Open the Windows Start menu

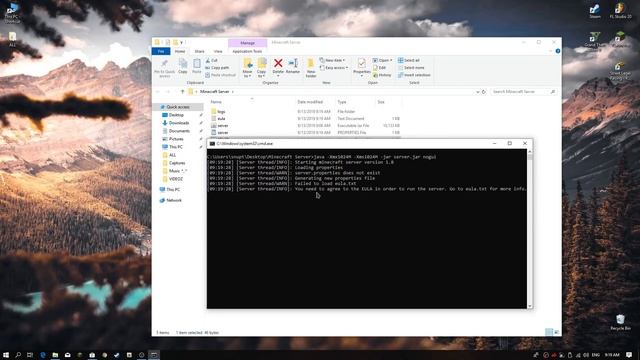(x=6, y=355)
